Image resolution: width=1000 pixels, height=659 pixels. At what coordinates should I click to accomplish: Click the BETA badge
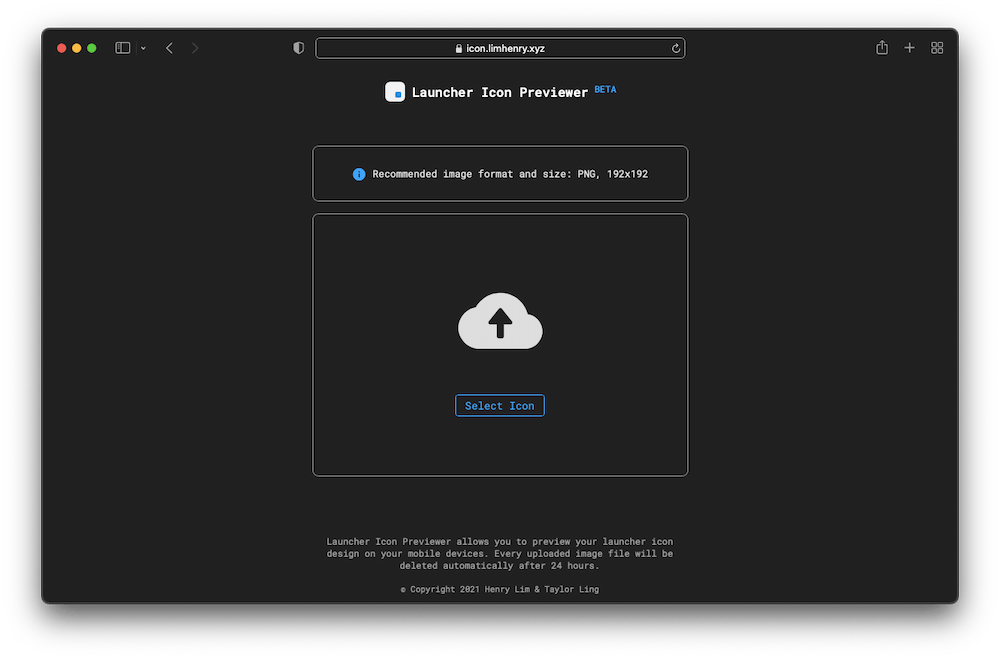click(x=605, y=89)
